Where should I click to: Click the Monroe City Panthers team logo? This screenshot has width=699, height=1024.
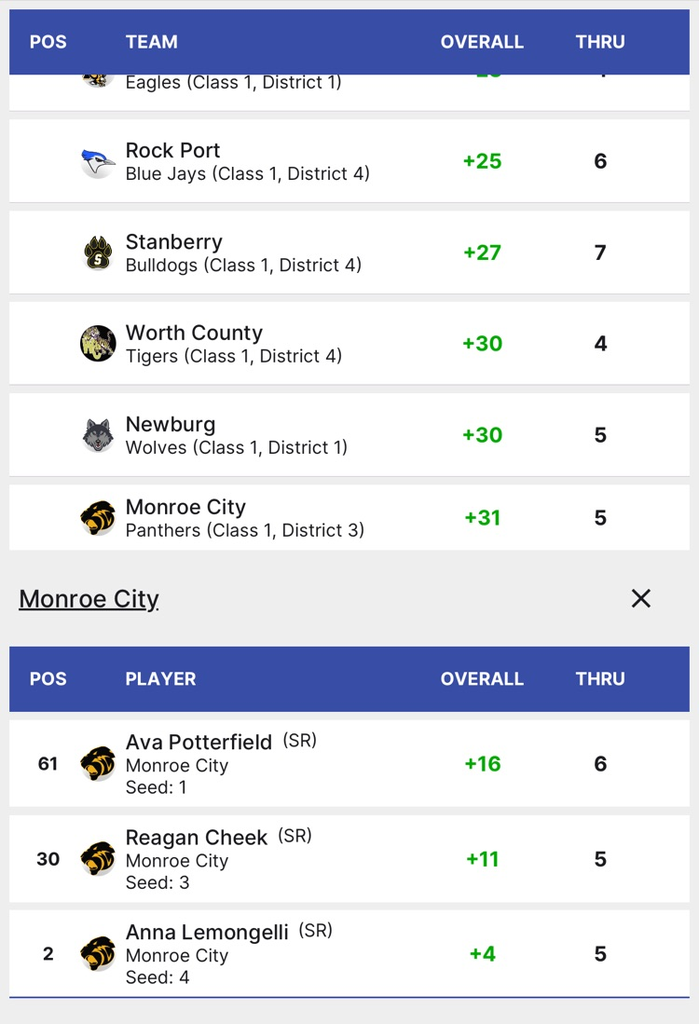(98, 518)
